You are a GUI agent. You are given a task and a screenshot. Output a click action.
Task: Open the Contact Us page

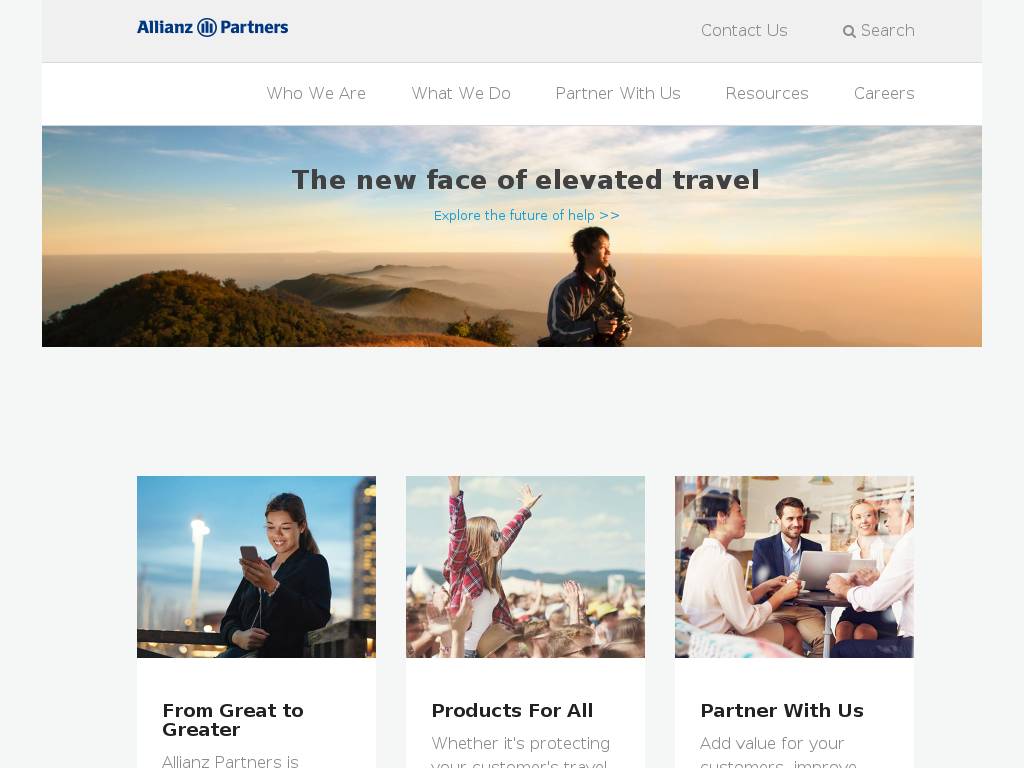744,31
